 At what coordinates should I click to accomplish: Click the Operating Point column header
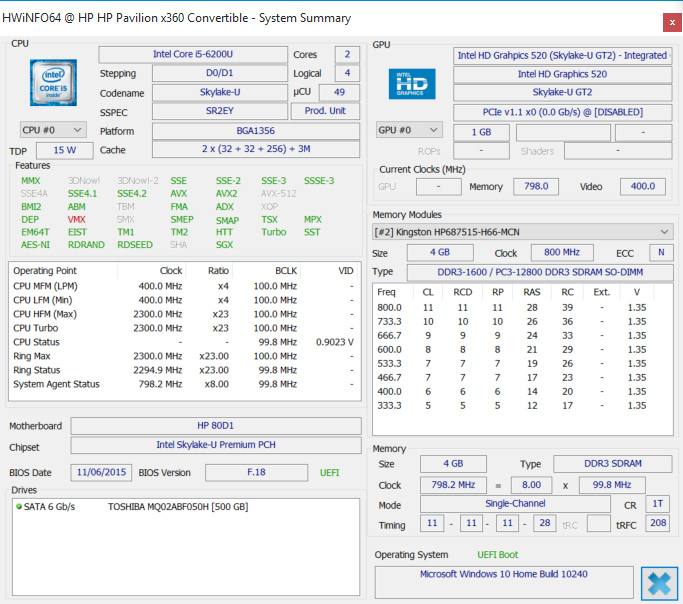click(45, 271)
